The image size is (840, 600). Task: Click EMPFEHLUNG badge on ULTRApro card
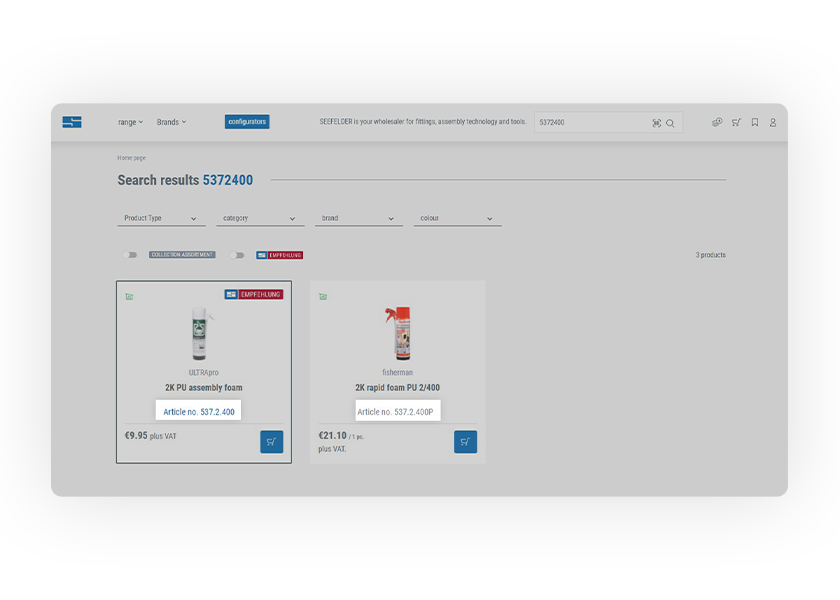pyautogui.click(x=254, y=295)
